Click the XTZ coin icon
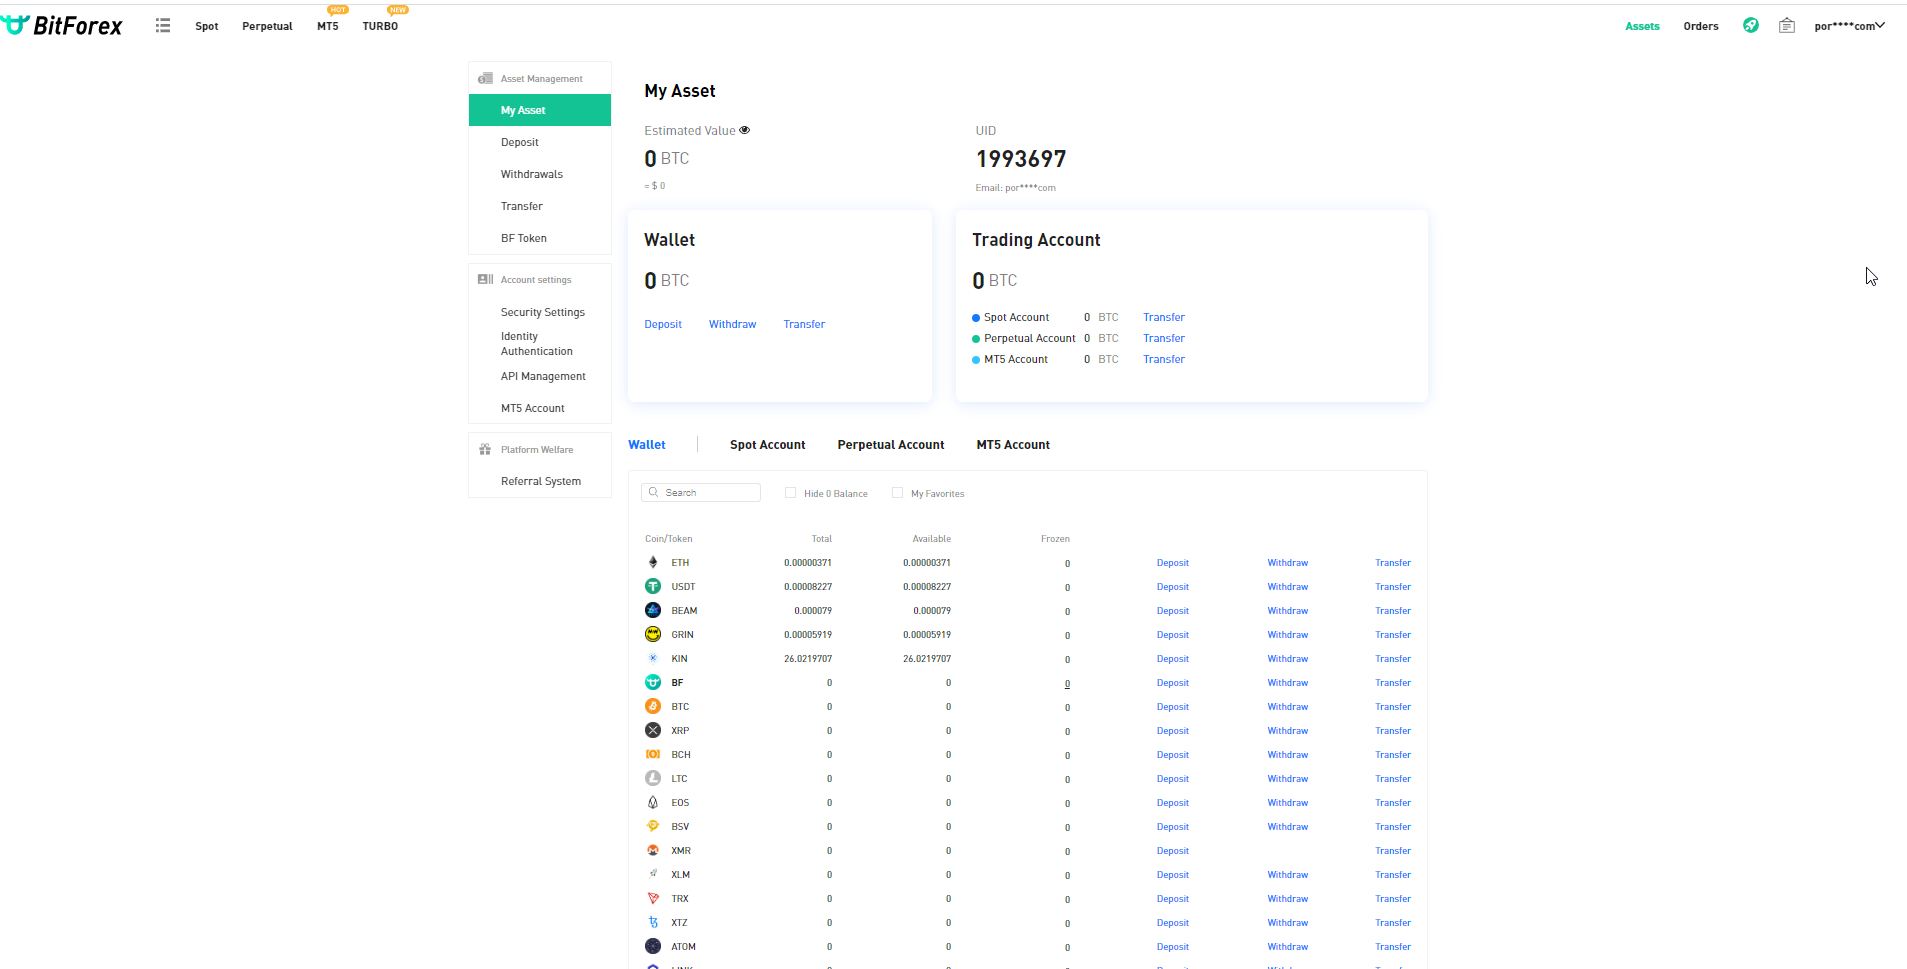1907x969 pixels. pyautogui.click(x=653, y=922)
